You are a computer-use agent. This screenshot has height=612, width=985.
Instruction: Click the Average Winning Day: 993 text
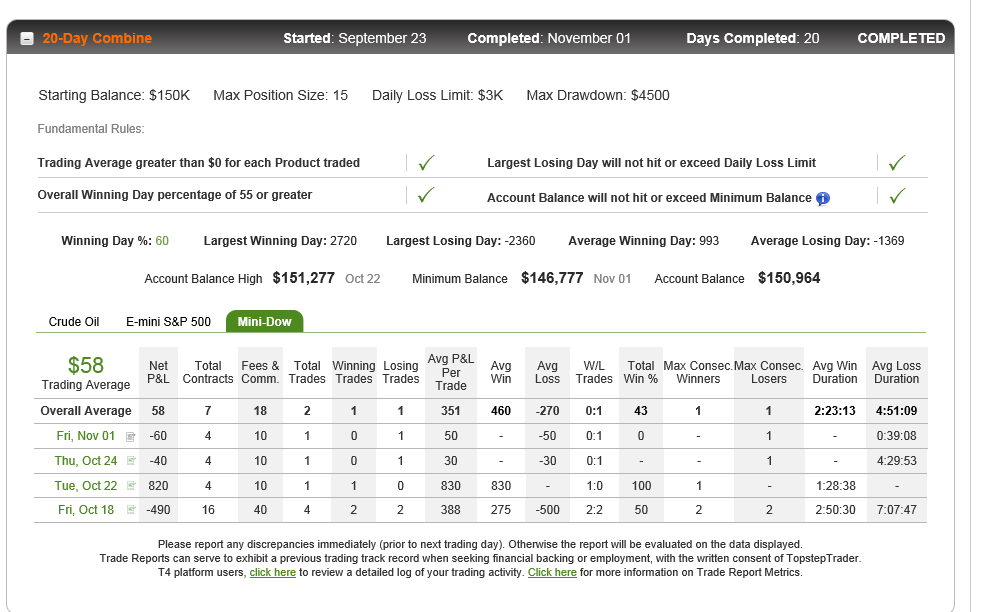pos(643,241)
